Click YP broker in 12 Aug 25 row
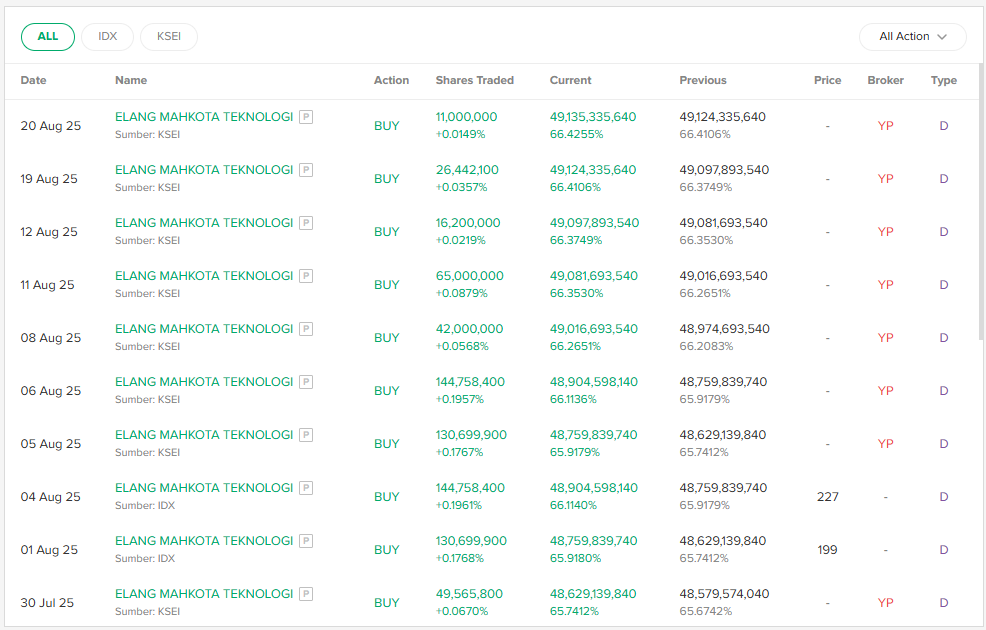The width and height of the screenshot is (986, 630). [885, 231]
